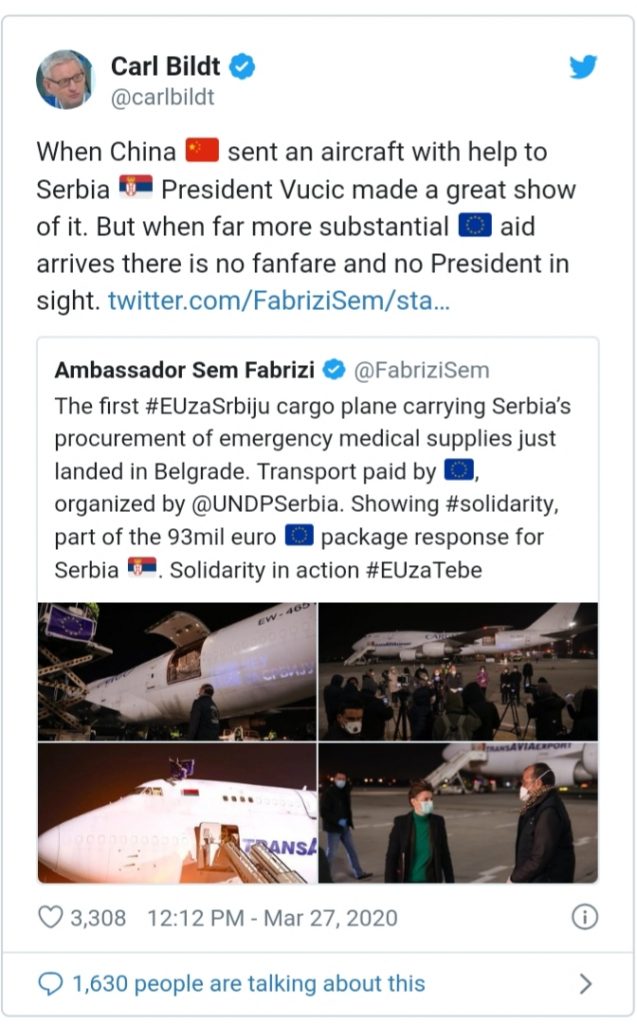Open bottom-right masked officials photo
This screenshot has height=1024, width=637.
458,813
